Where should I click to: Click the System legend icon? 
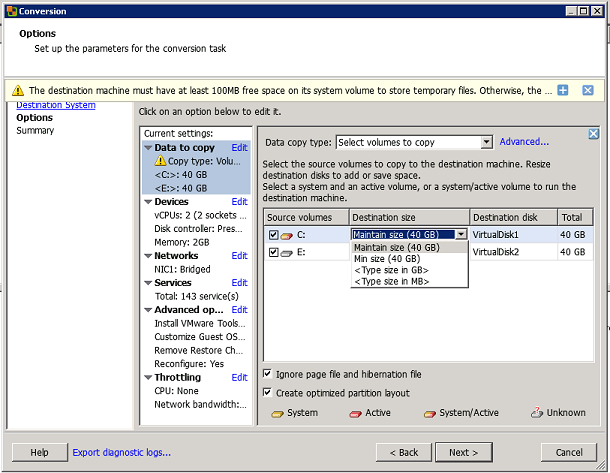(x=277, y=414)
